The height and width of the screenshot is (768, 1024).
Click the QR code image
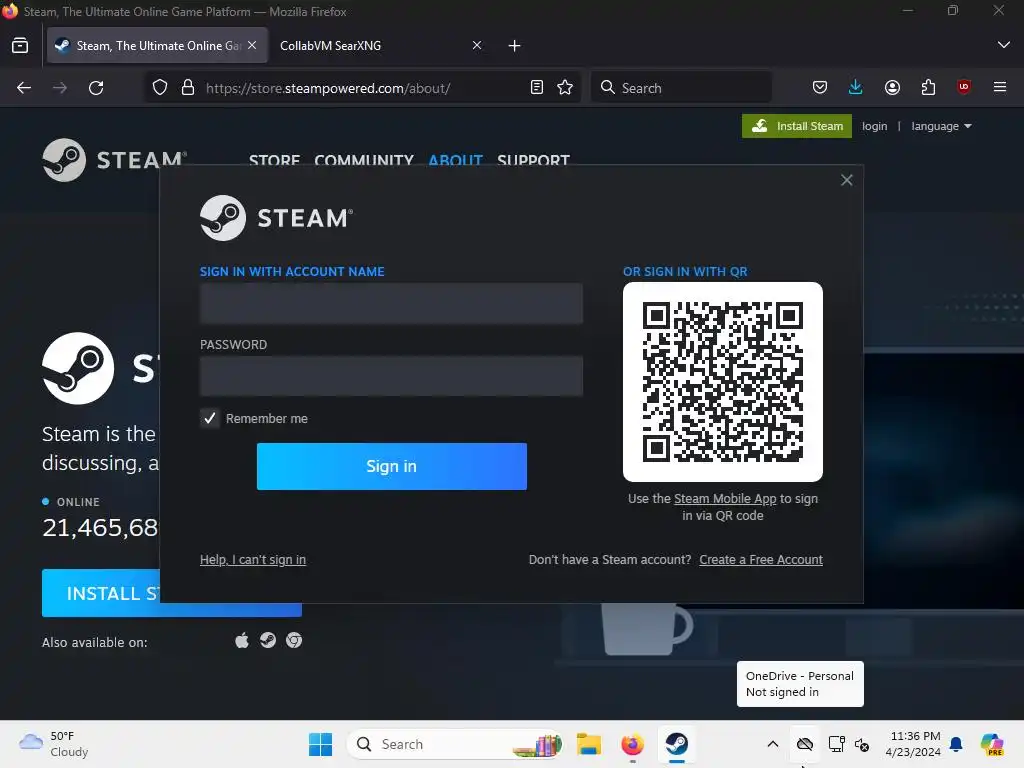(x=723, y=382)
